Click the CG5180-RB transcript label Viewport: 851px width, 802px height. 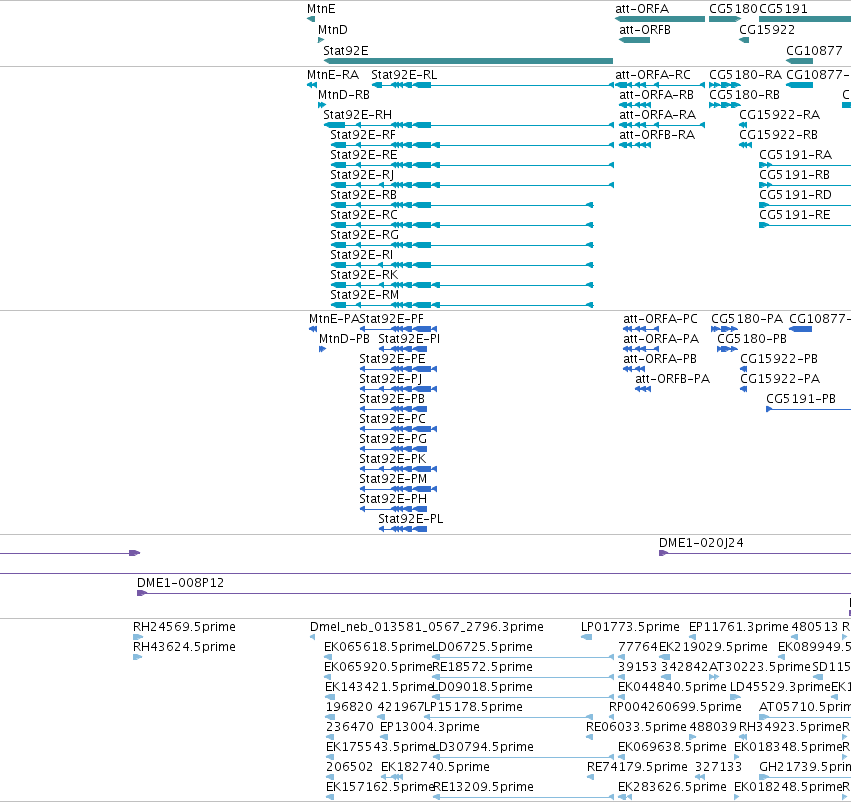click(x=744, y=95)
